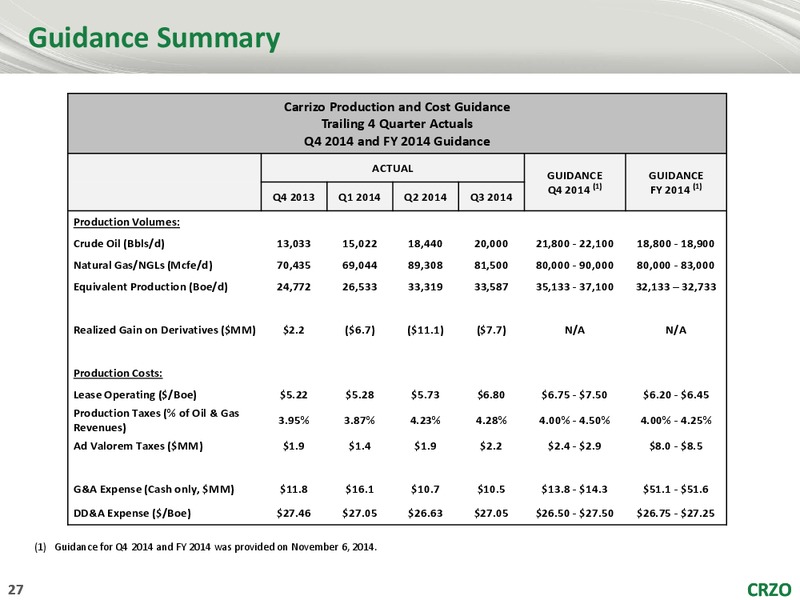The image size is (800, 600).
Task: Click DD&A Expense ($/Boe) label
Action: [x=132, y=513]
